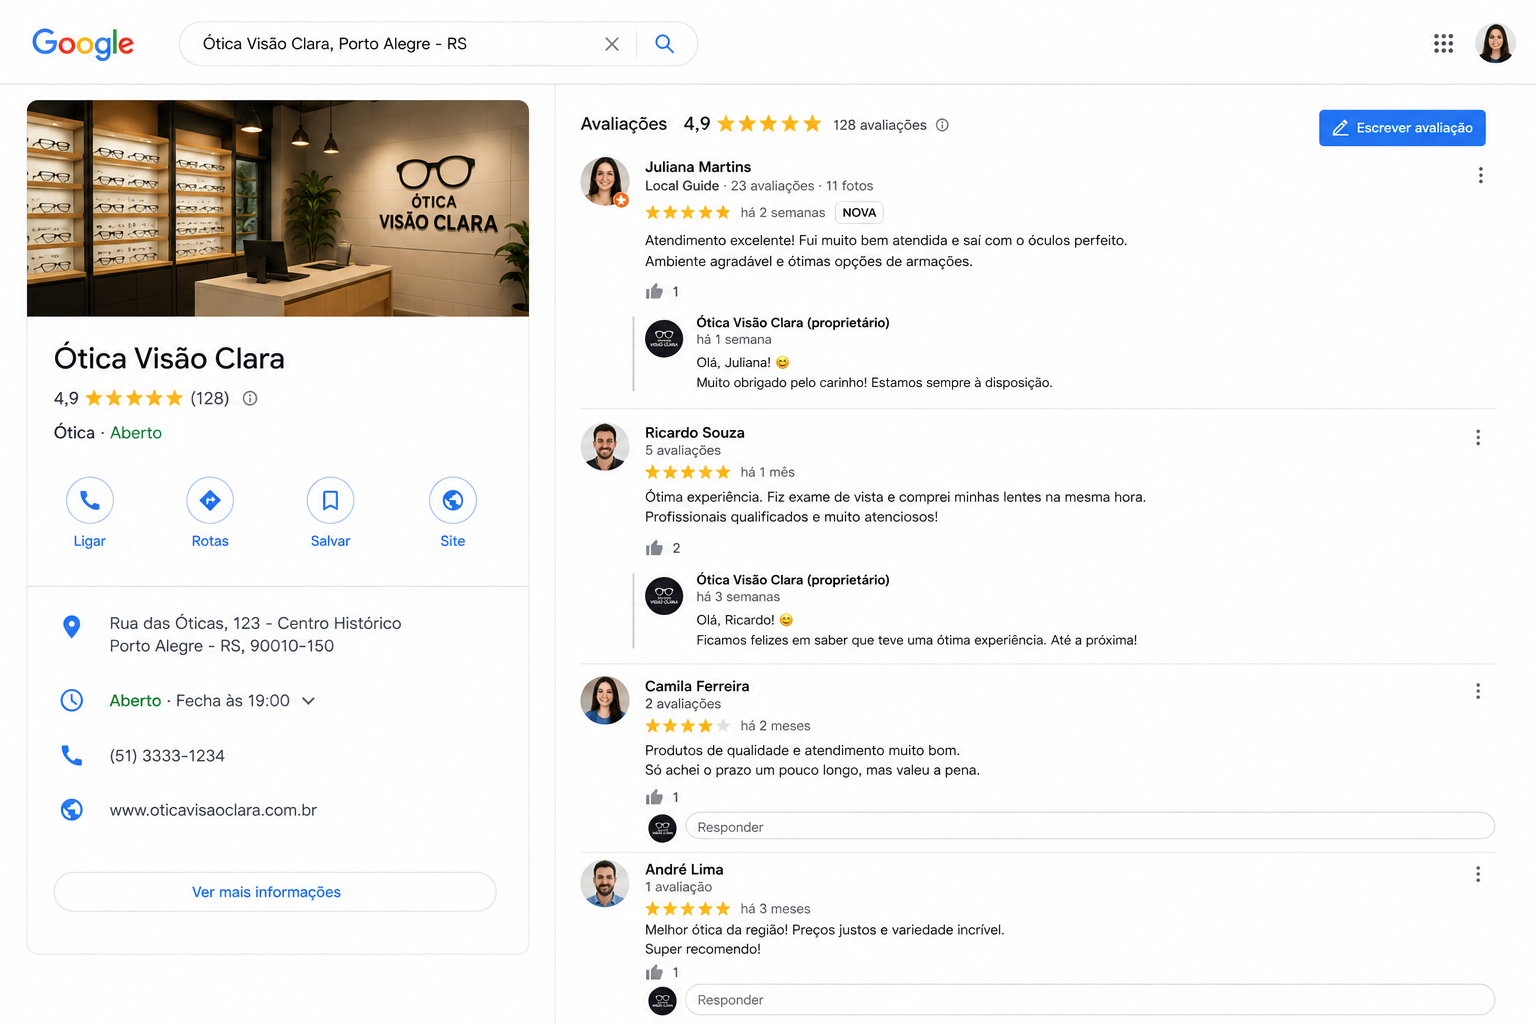This screenshot has height=1024, width=1536.
Task: Open the account profile avatar
Action: [1495, 43]
